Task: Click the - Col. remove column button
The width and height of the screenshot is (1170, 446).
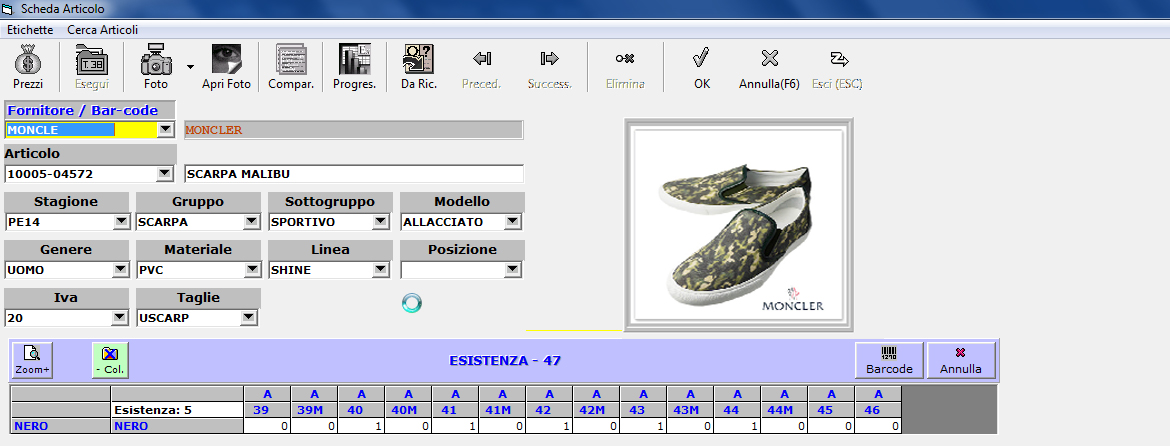Action: [110, 360]
